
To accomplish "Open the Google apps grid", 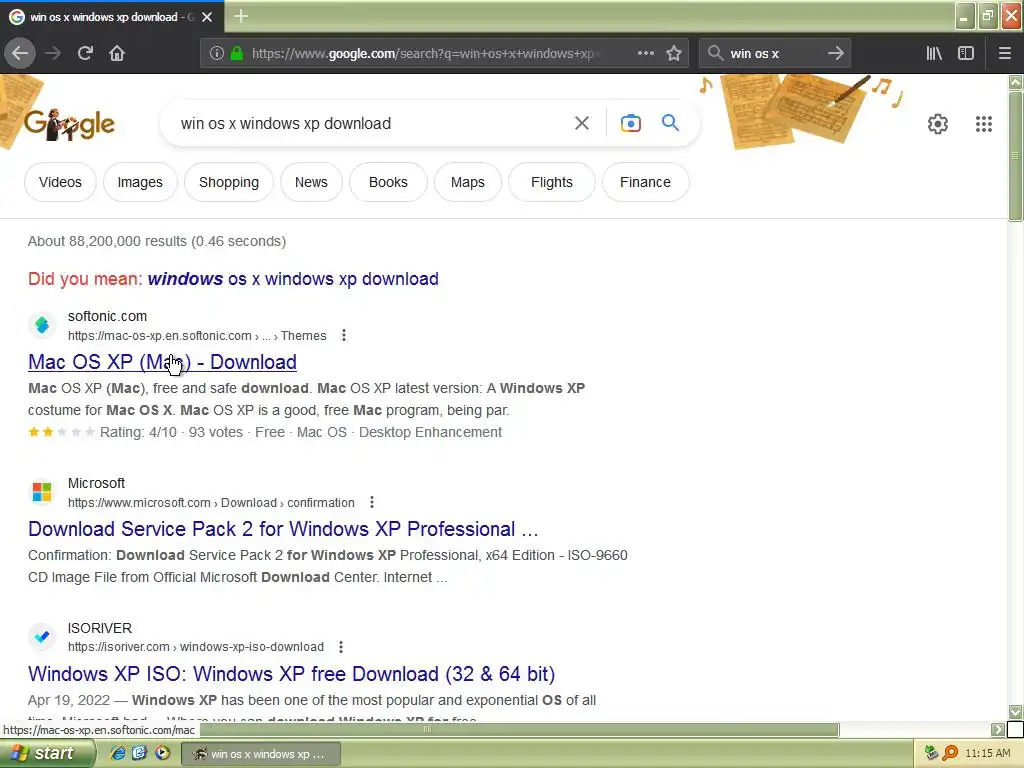I will (x=984, y=123).
